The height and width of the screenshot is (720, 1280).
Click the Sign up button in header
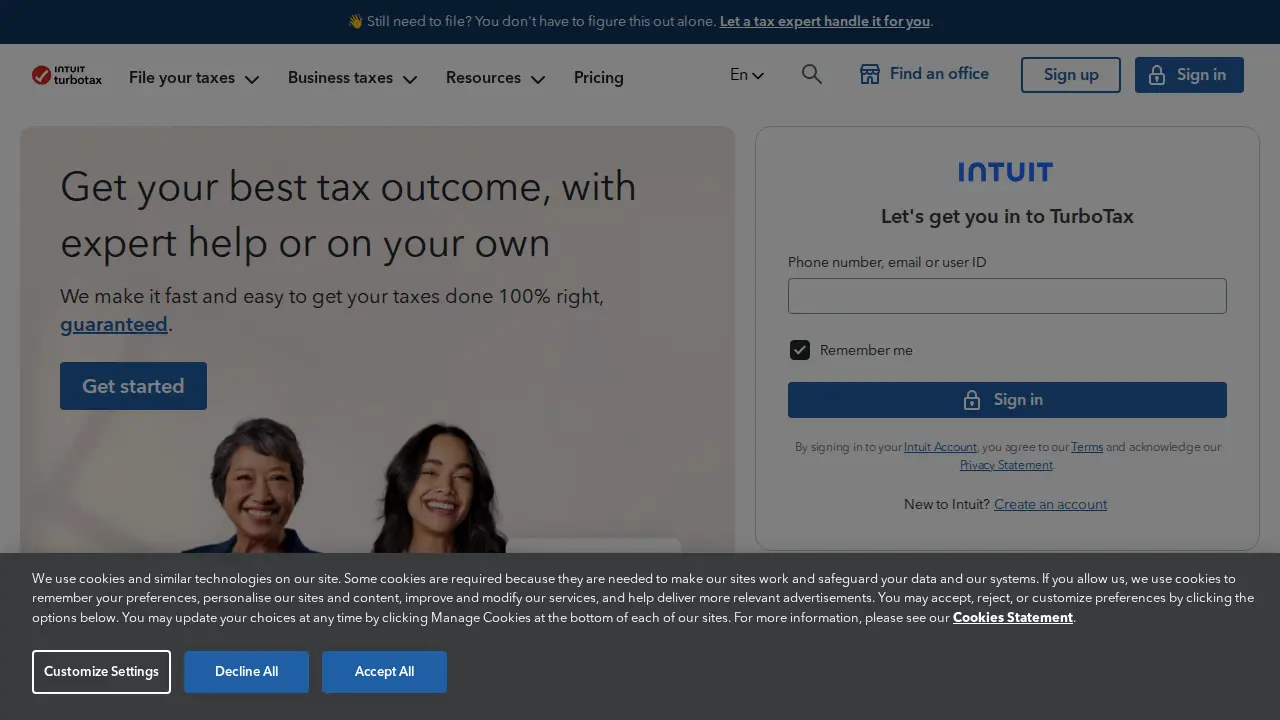[1070, 75]
